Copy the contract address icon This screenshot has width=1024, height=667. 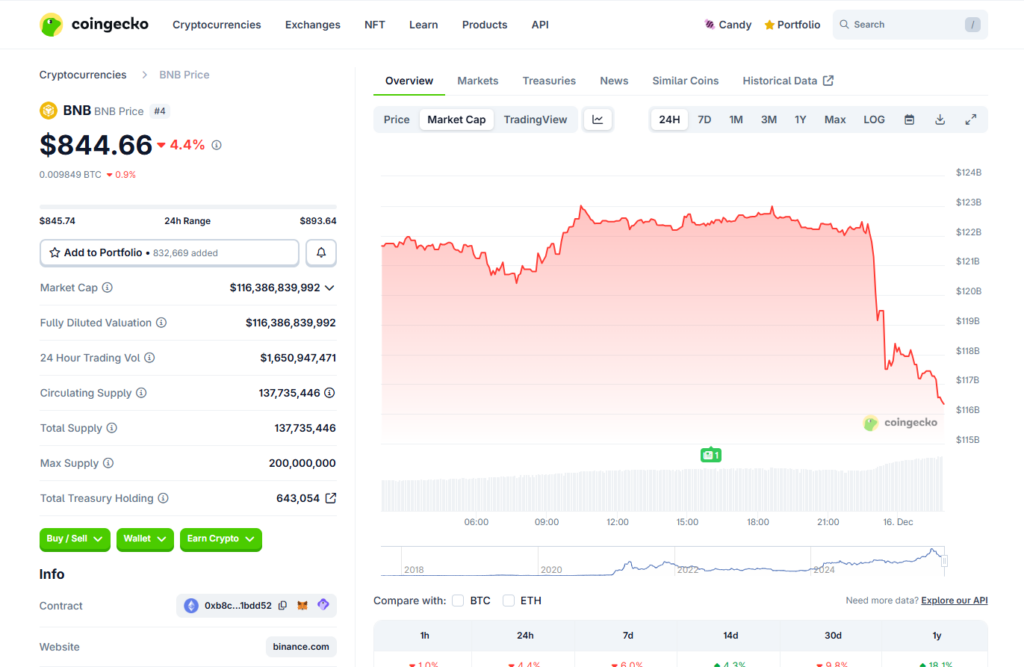[x=283, y=606]
